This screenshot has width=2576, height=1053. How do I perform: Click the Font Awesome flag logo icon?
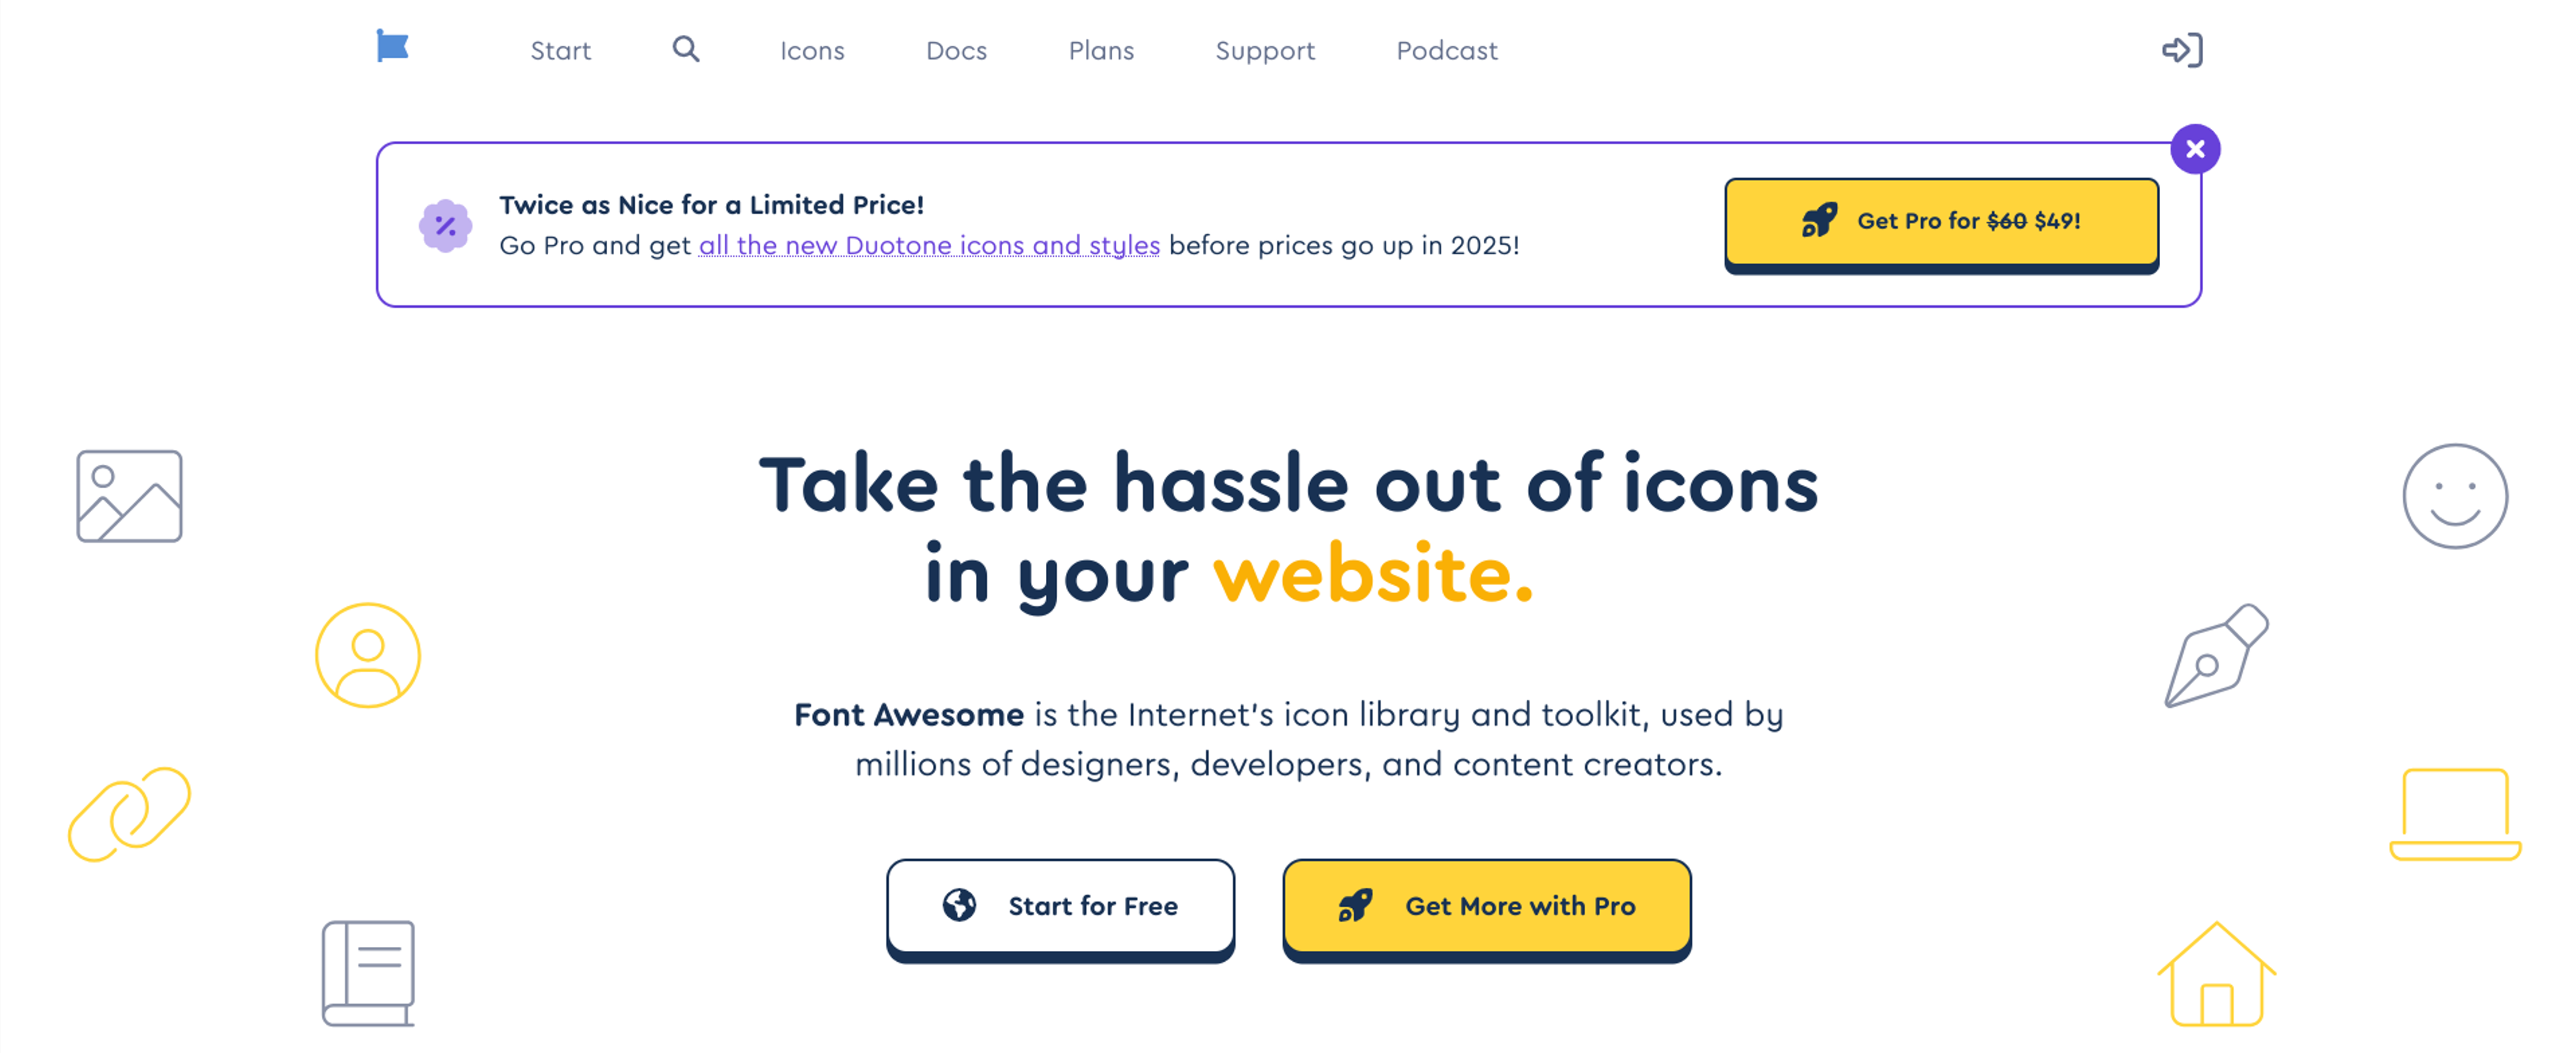coord(394,49)
